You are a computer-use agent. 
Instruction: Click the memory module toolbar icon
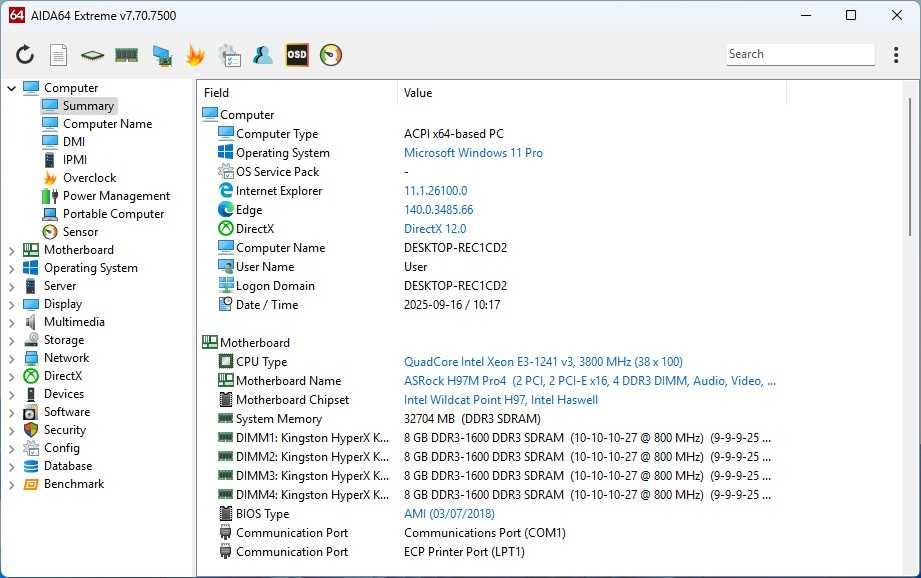[x=126, y=55]
